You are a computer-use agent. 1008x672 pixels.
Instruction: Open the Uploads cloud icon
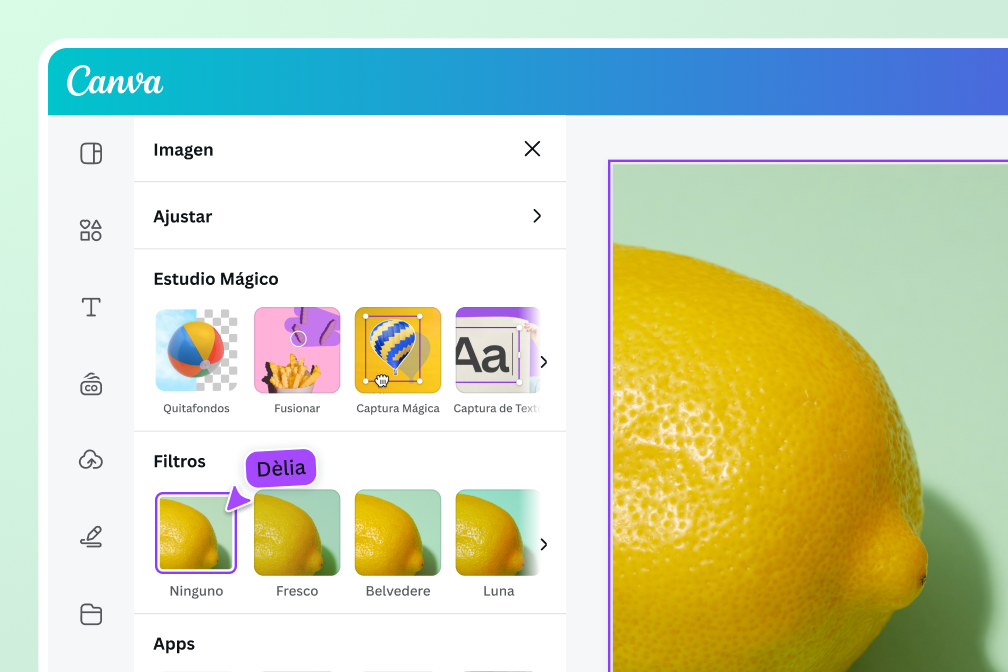tap(91, 460)
